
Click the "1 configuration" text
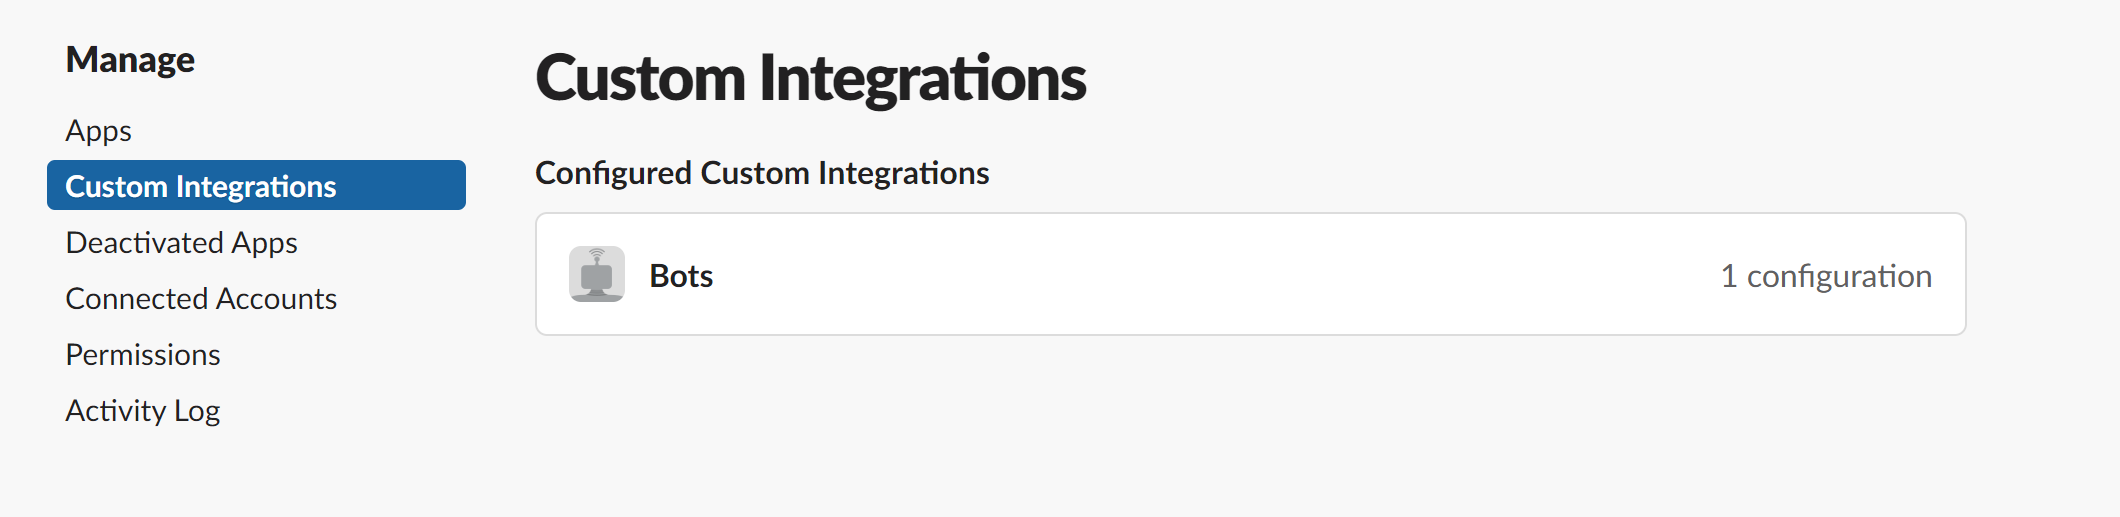(x=1826, y=276)
